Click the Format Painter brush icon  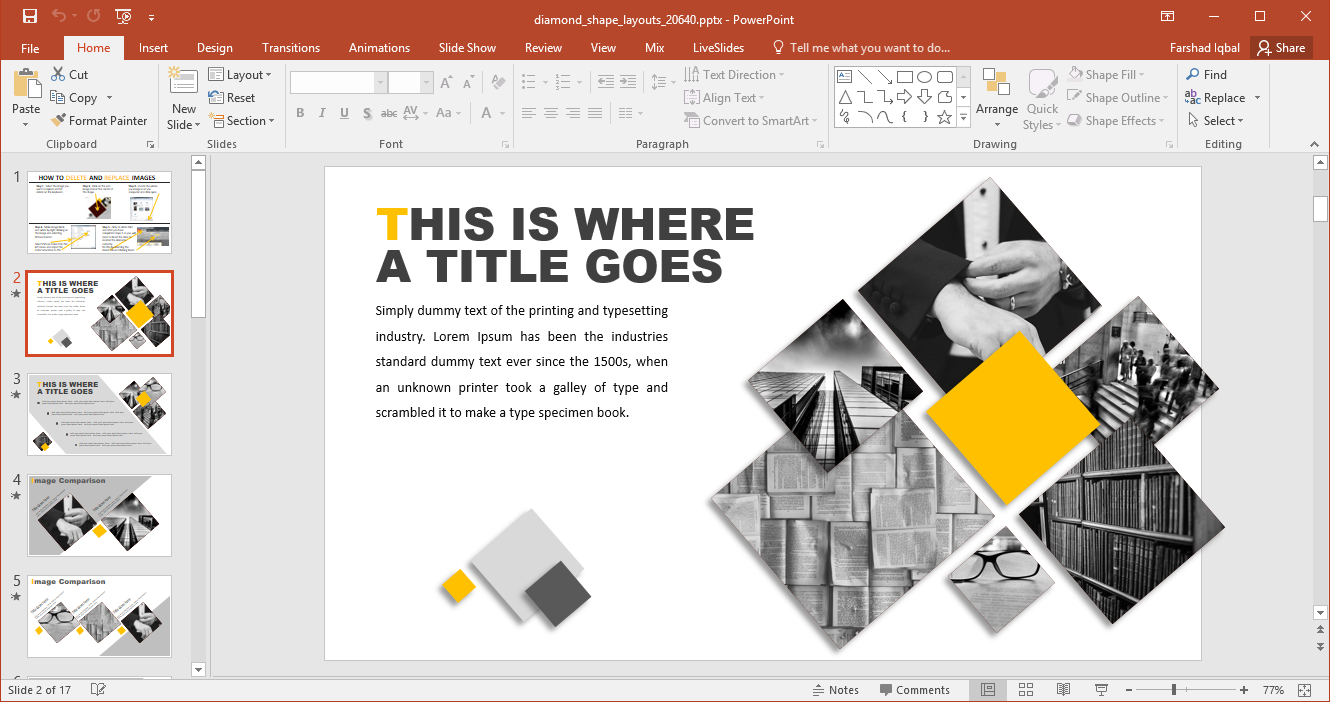coord(59,121)
